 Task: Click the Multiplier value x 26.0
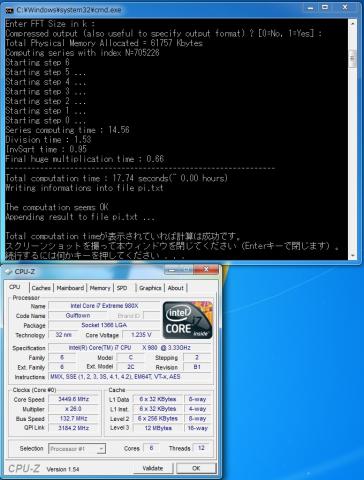tap(73, 409)
